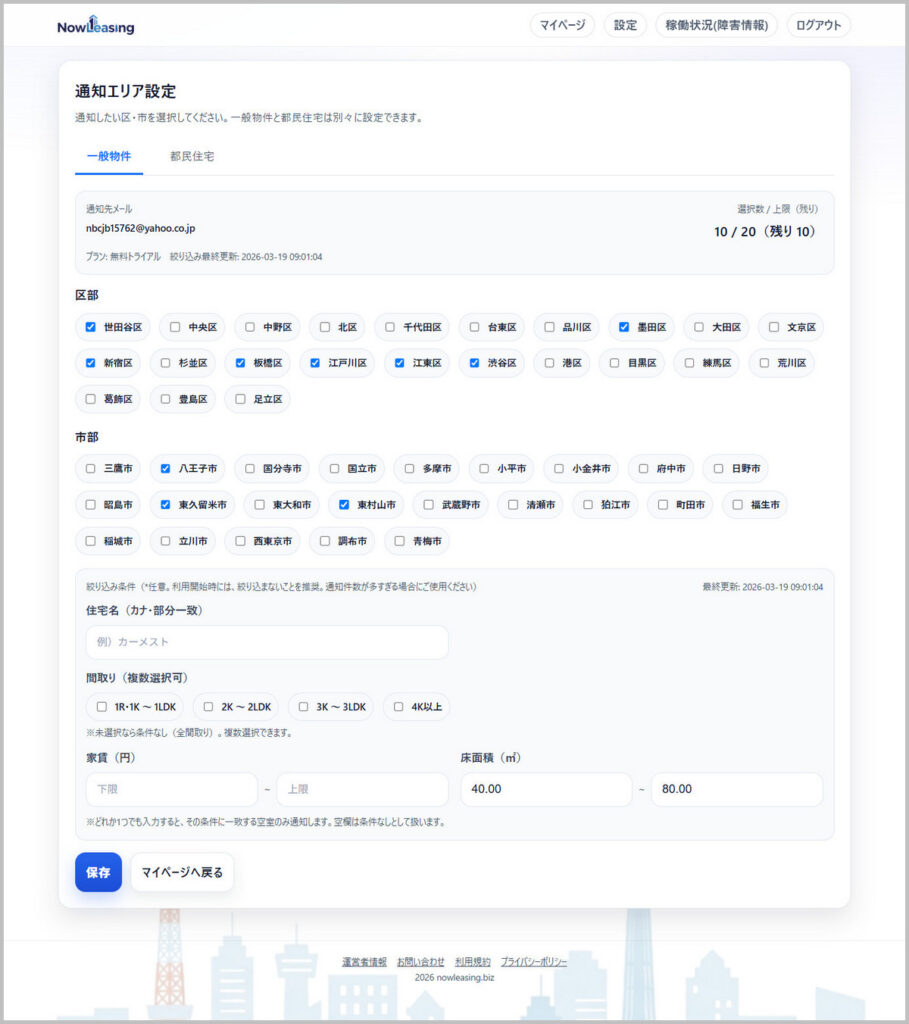Uncheck the 世田谷区 checkbox

(91, 327)
